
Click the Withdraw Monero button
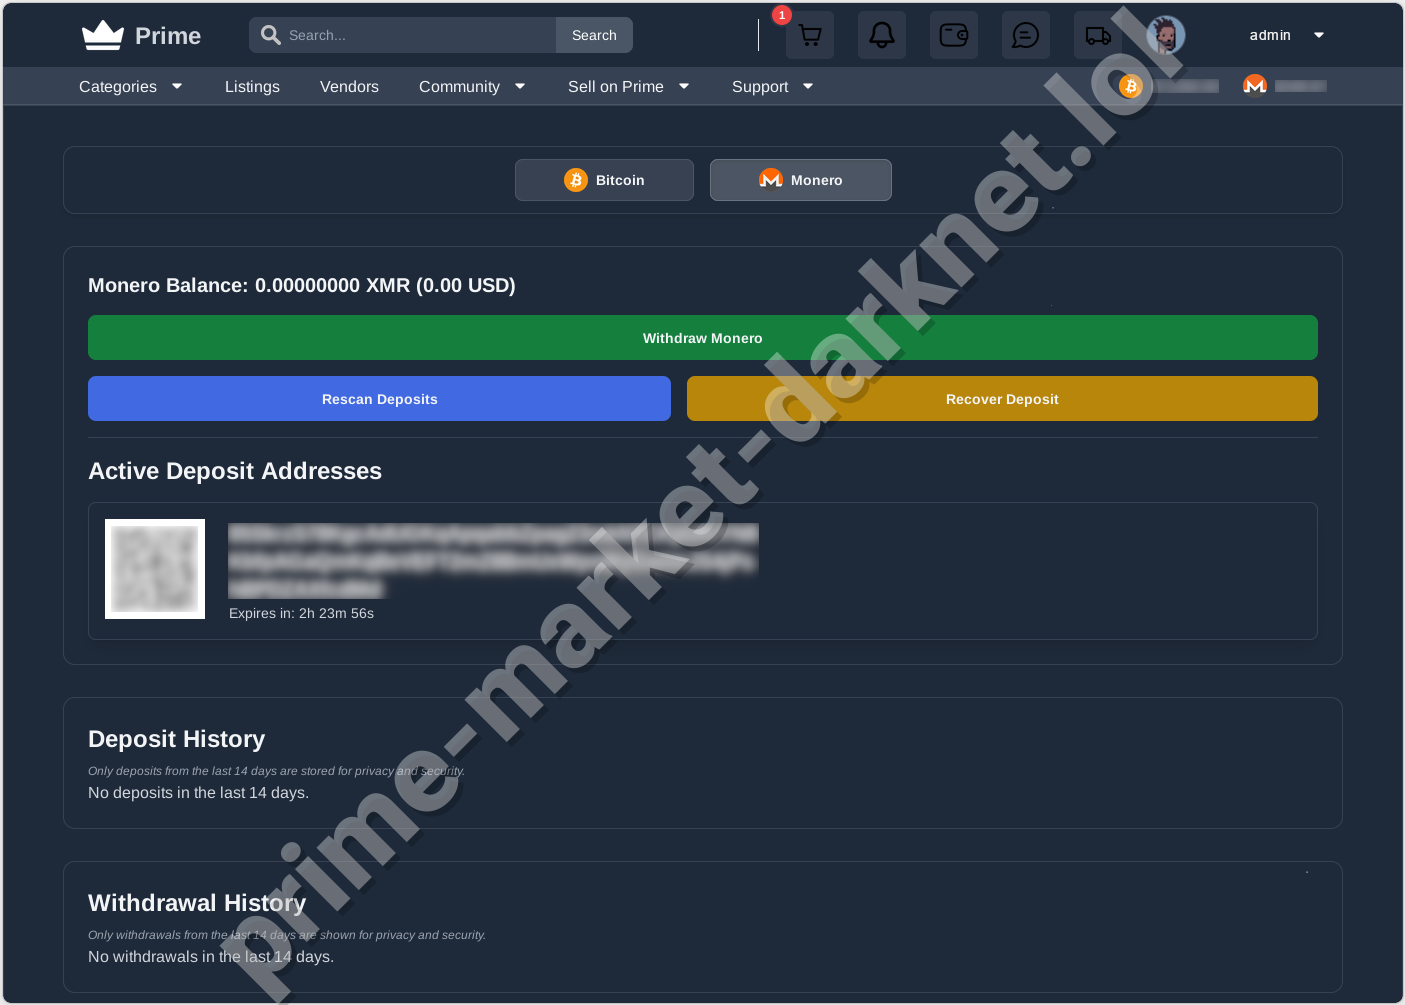point(702,337)
